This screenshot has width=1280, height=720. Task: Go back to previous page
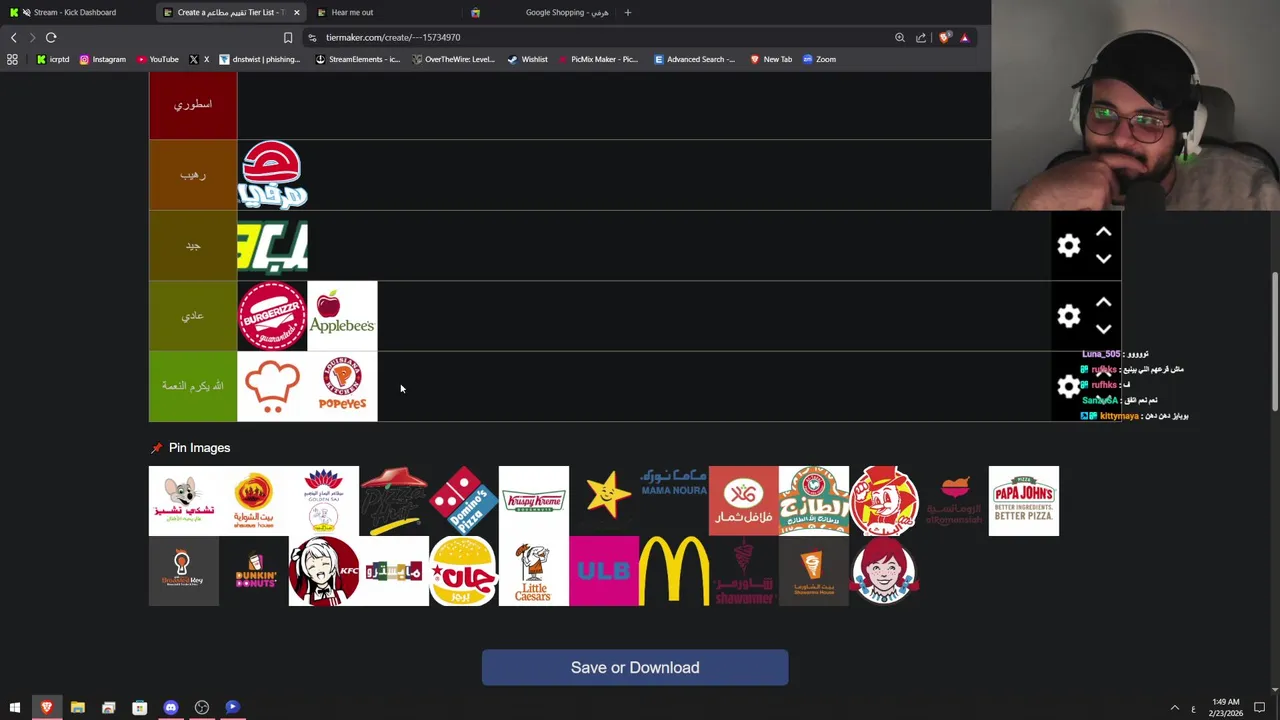(x=13, y=37)
